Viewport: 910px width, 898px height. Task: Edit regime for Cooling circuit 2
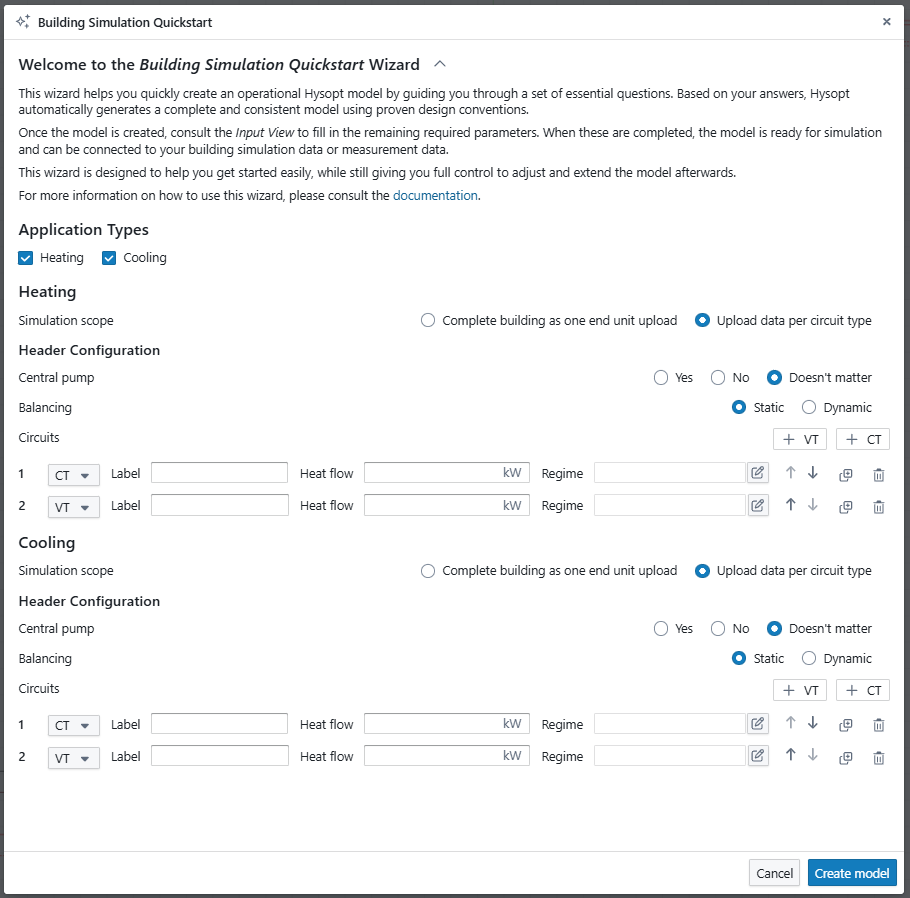pos(758,756)
